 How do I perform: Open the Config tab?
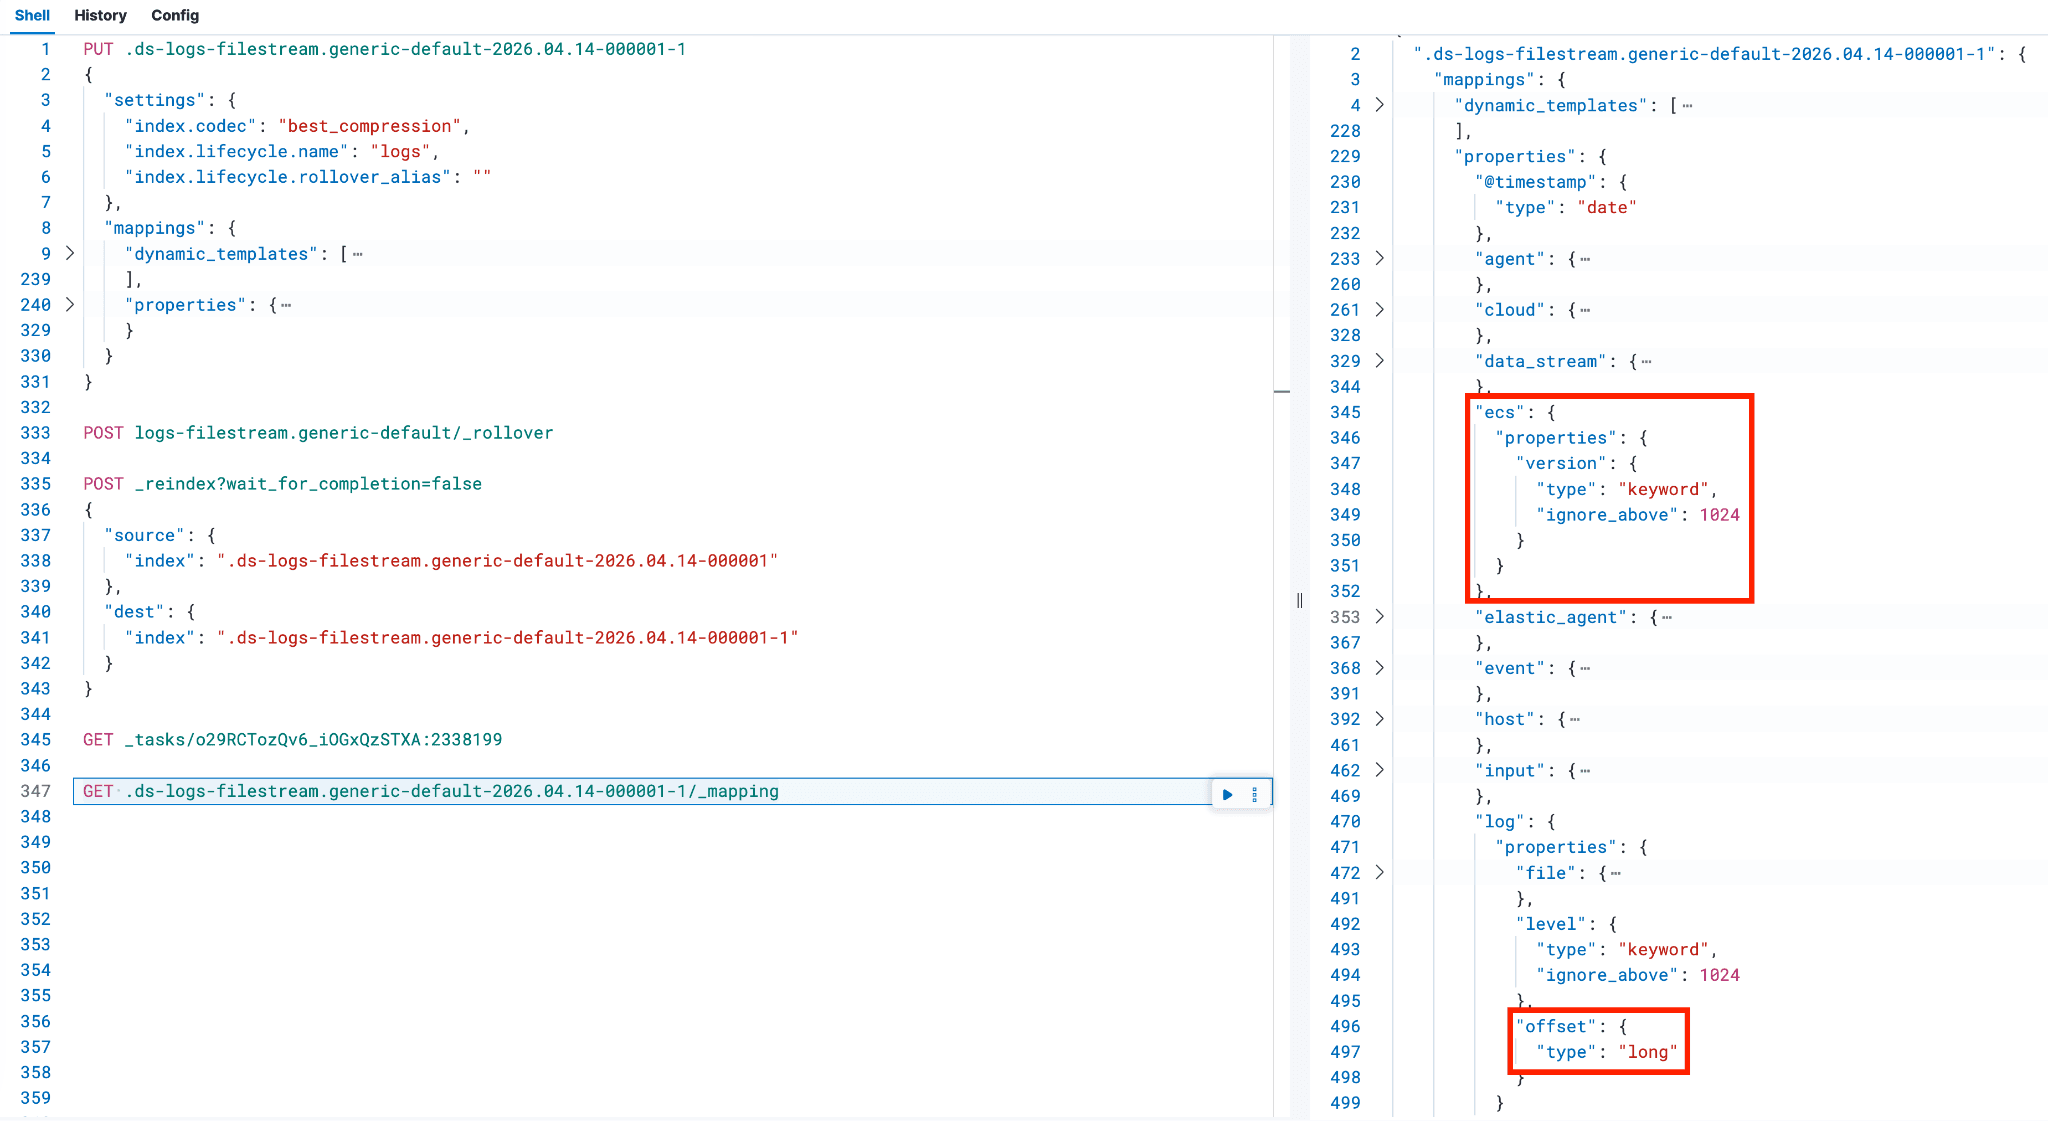pyautogui.click(x=175, y=15)
